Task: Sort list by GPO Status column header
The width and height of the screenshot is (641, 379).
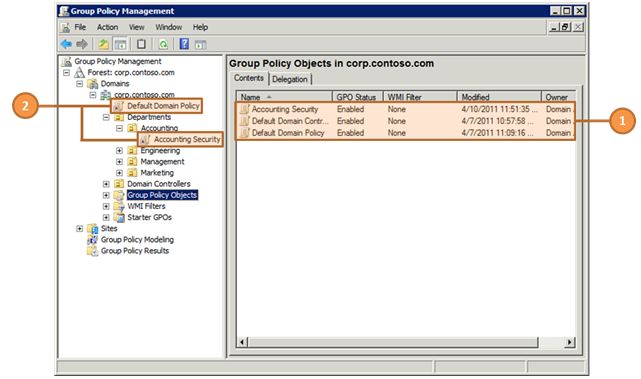Action: (x=358, y=97)
